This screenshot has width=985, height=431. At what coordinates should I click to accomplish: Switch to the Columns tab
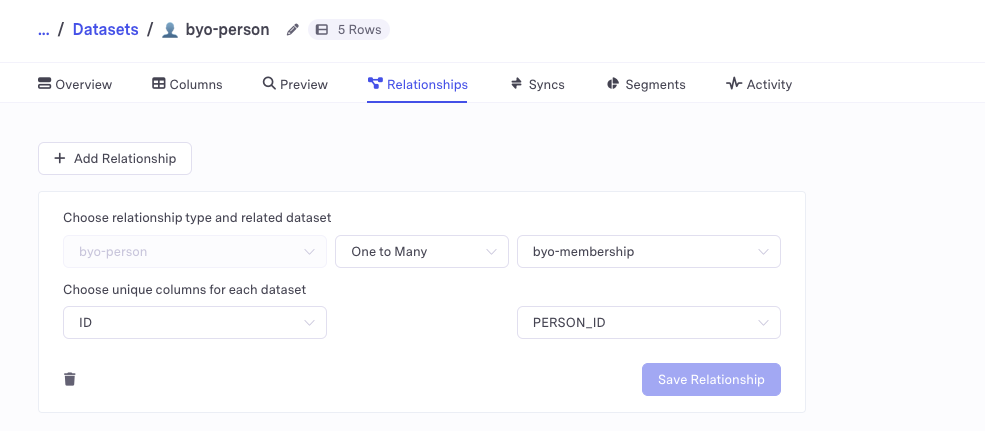coord(187,84)
